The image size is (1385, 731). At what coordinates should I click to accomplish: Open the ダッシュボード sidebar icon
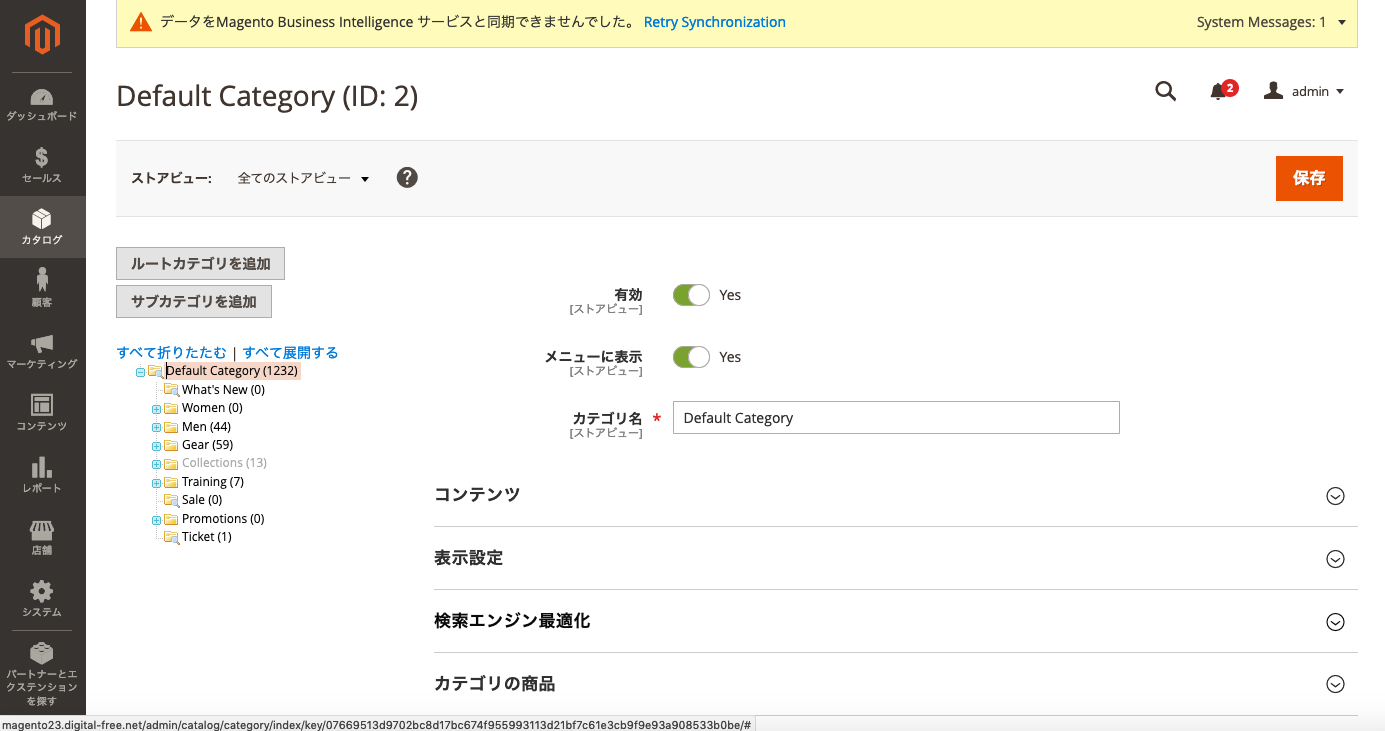42,98
